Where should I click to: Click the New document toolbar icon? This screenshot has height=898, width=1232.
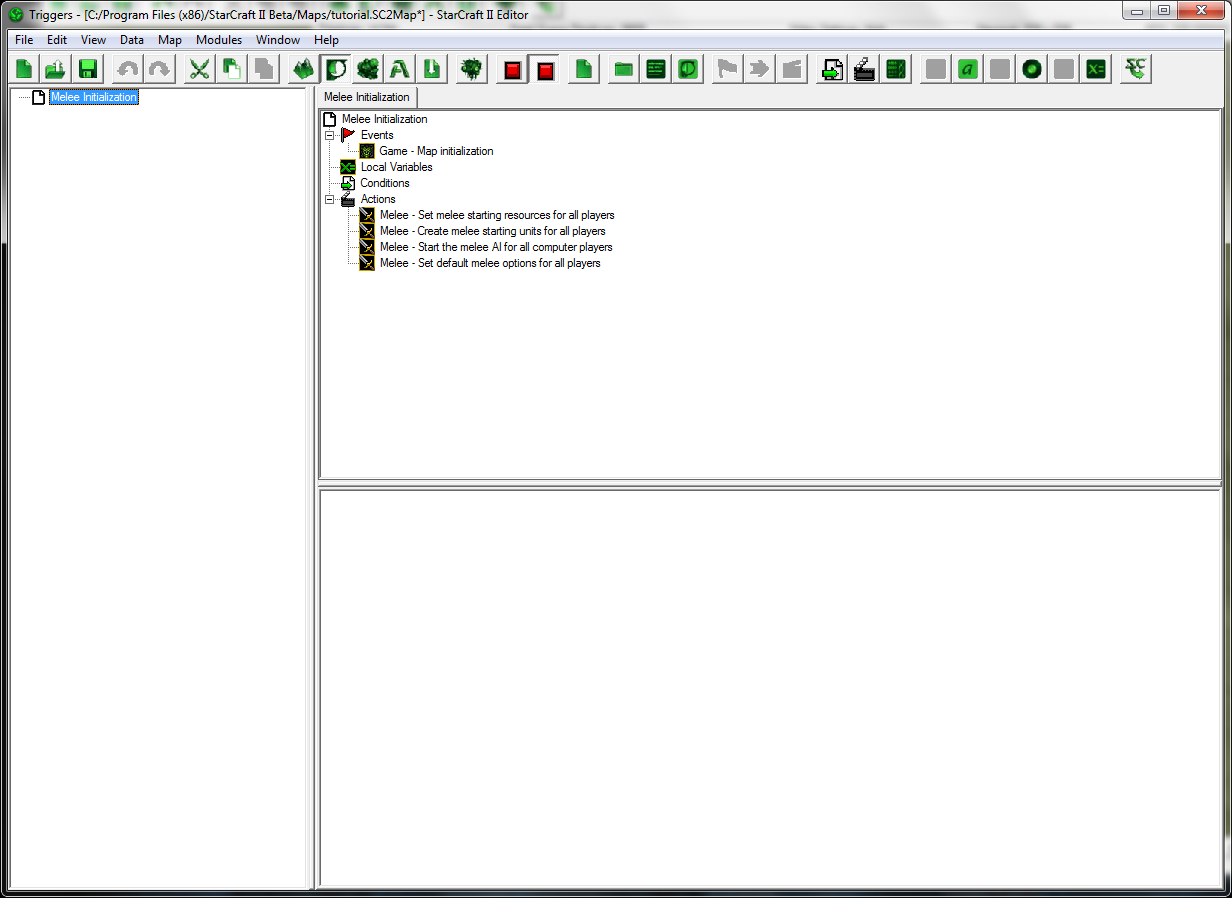[24, 69]
